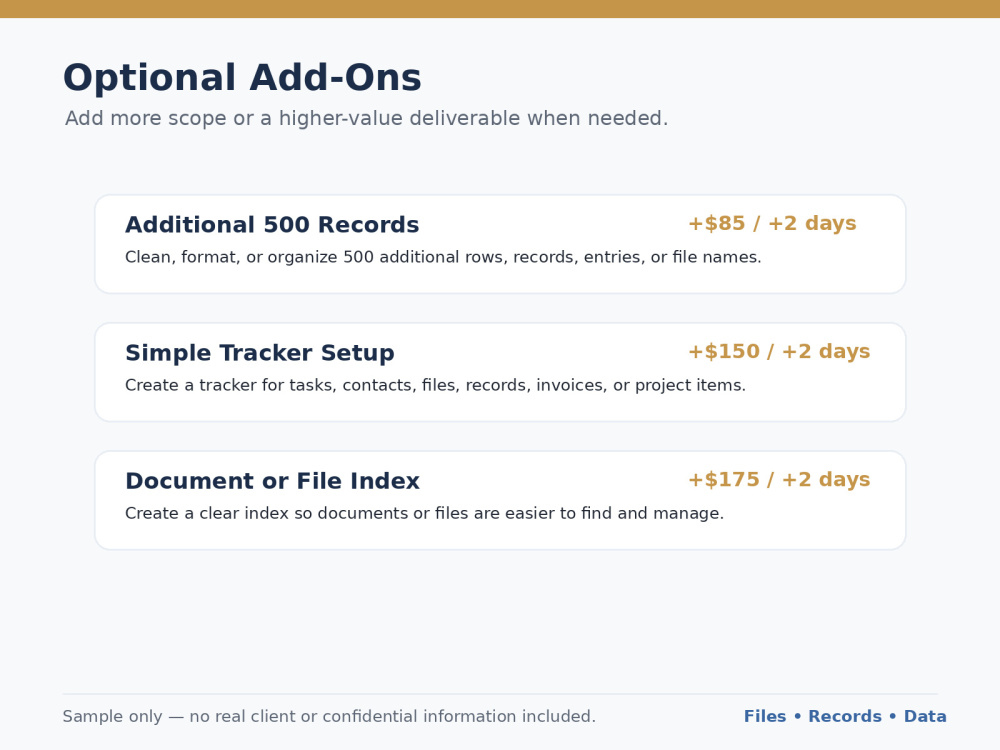Click the 'Files • Records • Data' footer text
This screenshot has width=1000, height=750.
tap(845, 716)
